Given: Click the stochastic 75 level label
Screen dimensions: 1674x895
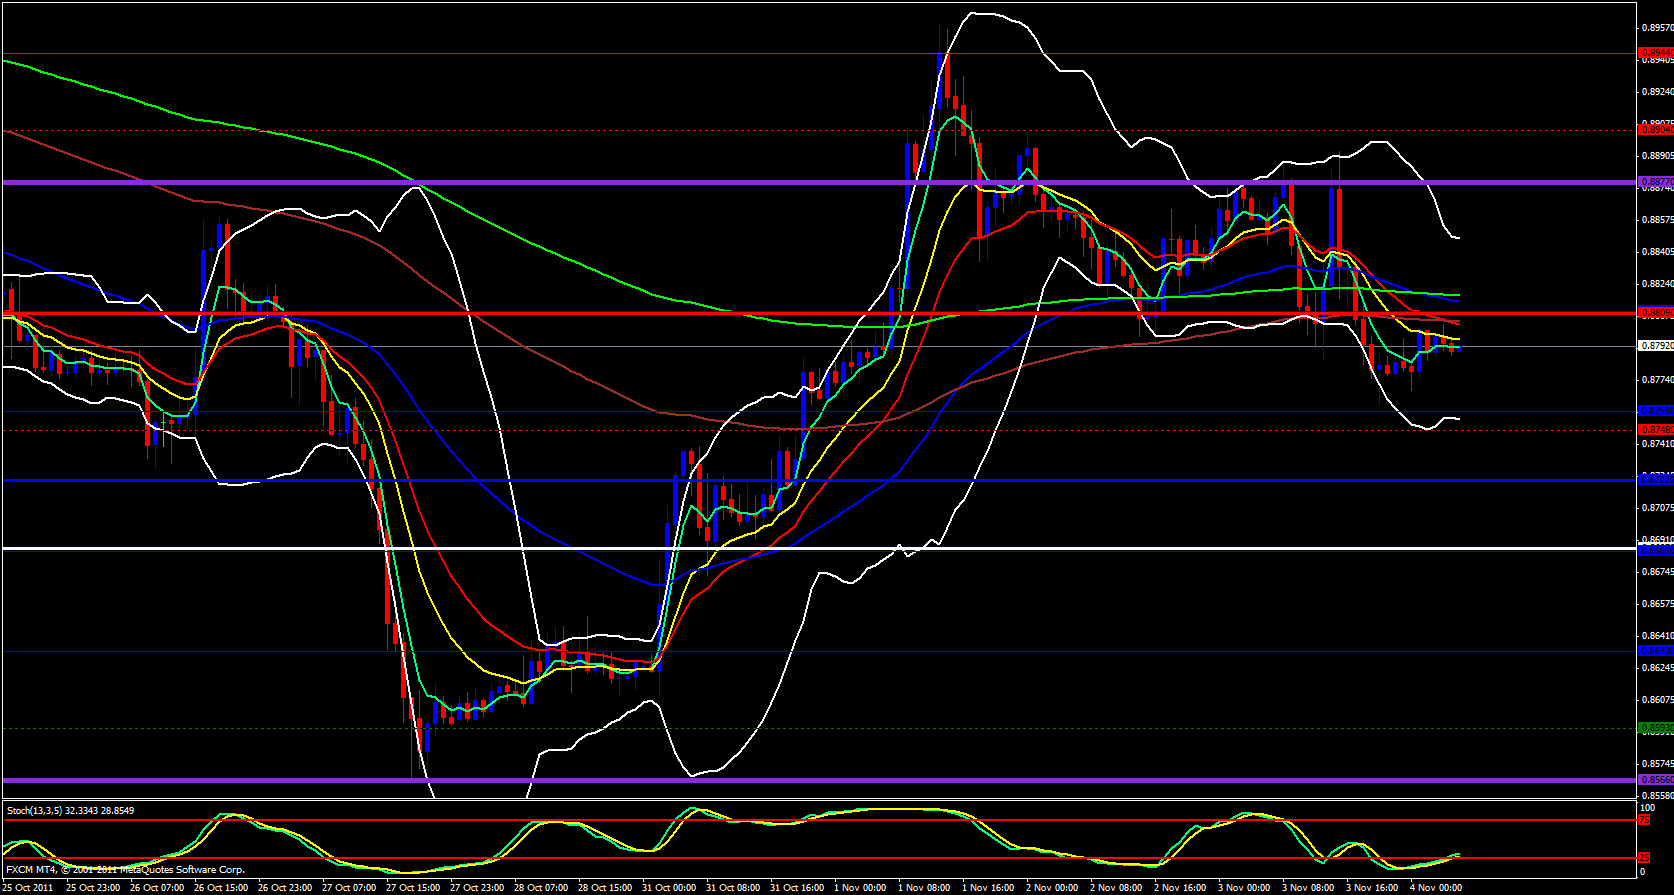Looking at the screenshot, I should [1643, 820].
